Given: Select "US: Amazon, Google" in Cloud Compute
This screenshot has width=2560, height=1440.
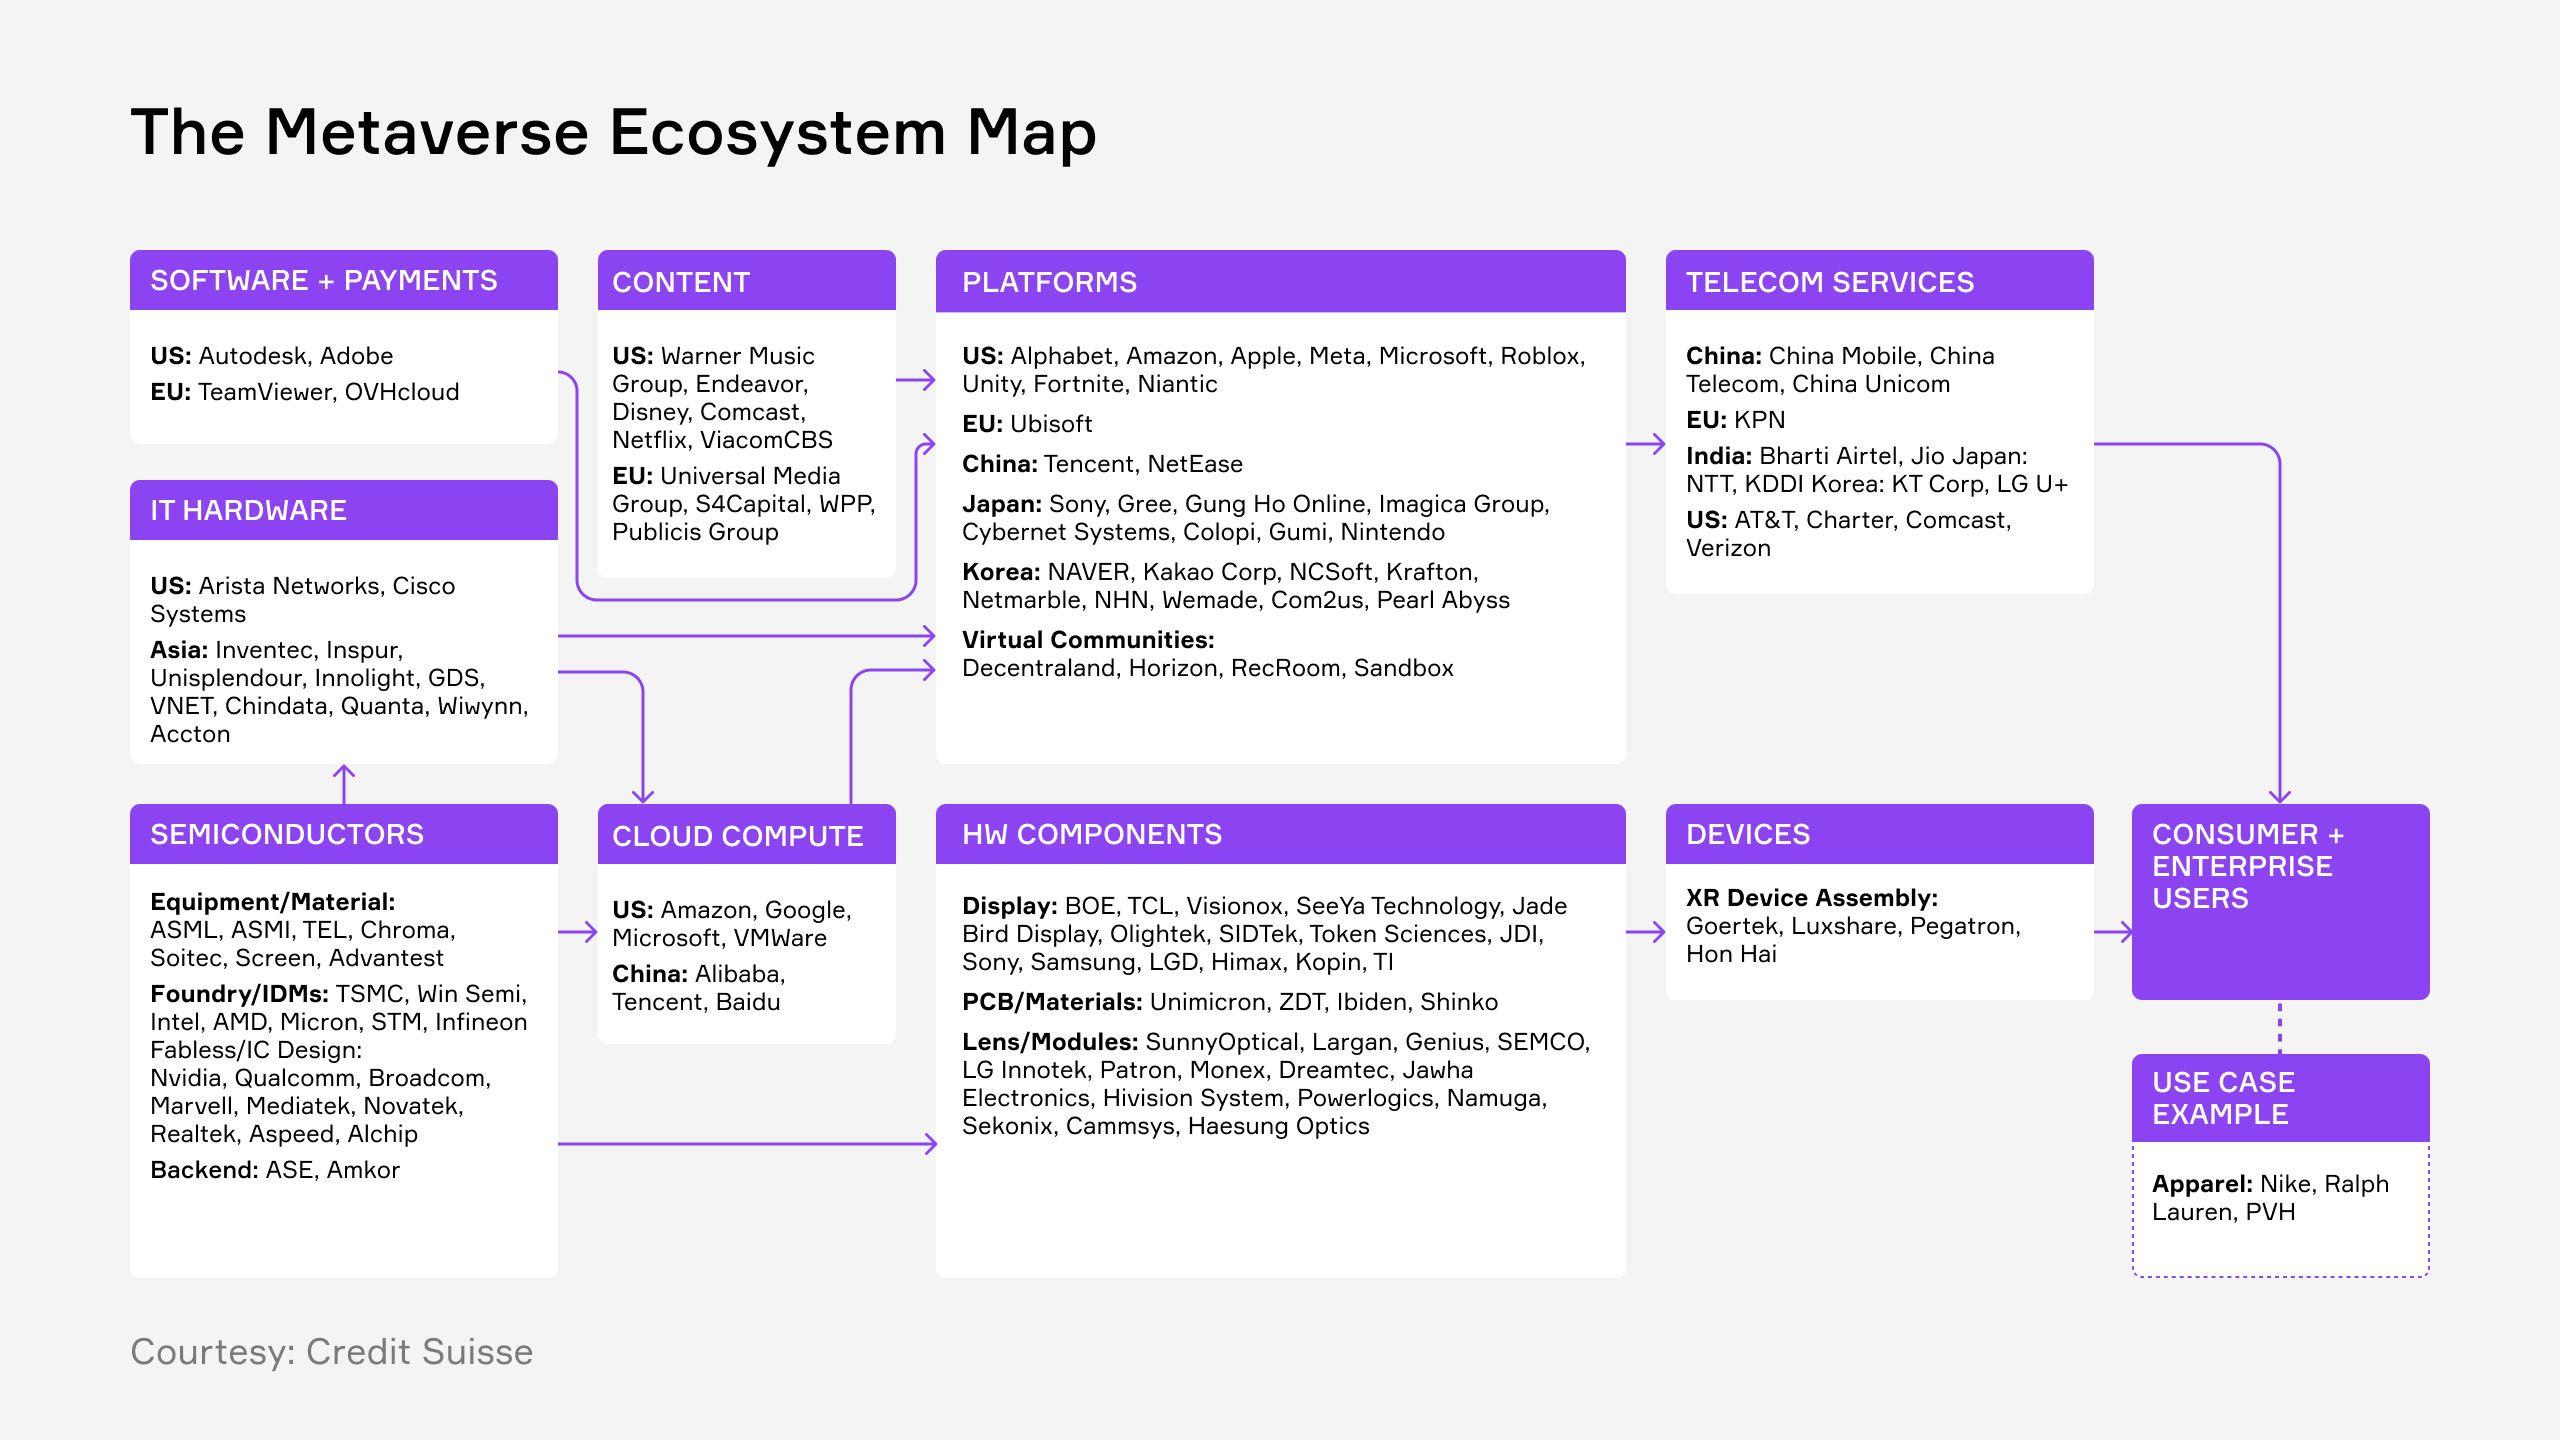Looking at the screenshot, I should point(732,910).
